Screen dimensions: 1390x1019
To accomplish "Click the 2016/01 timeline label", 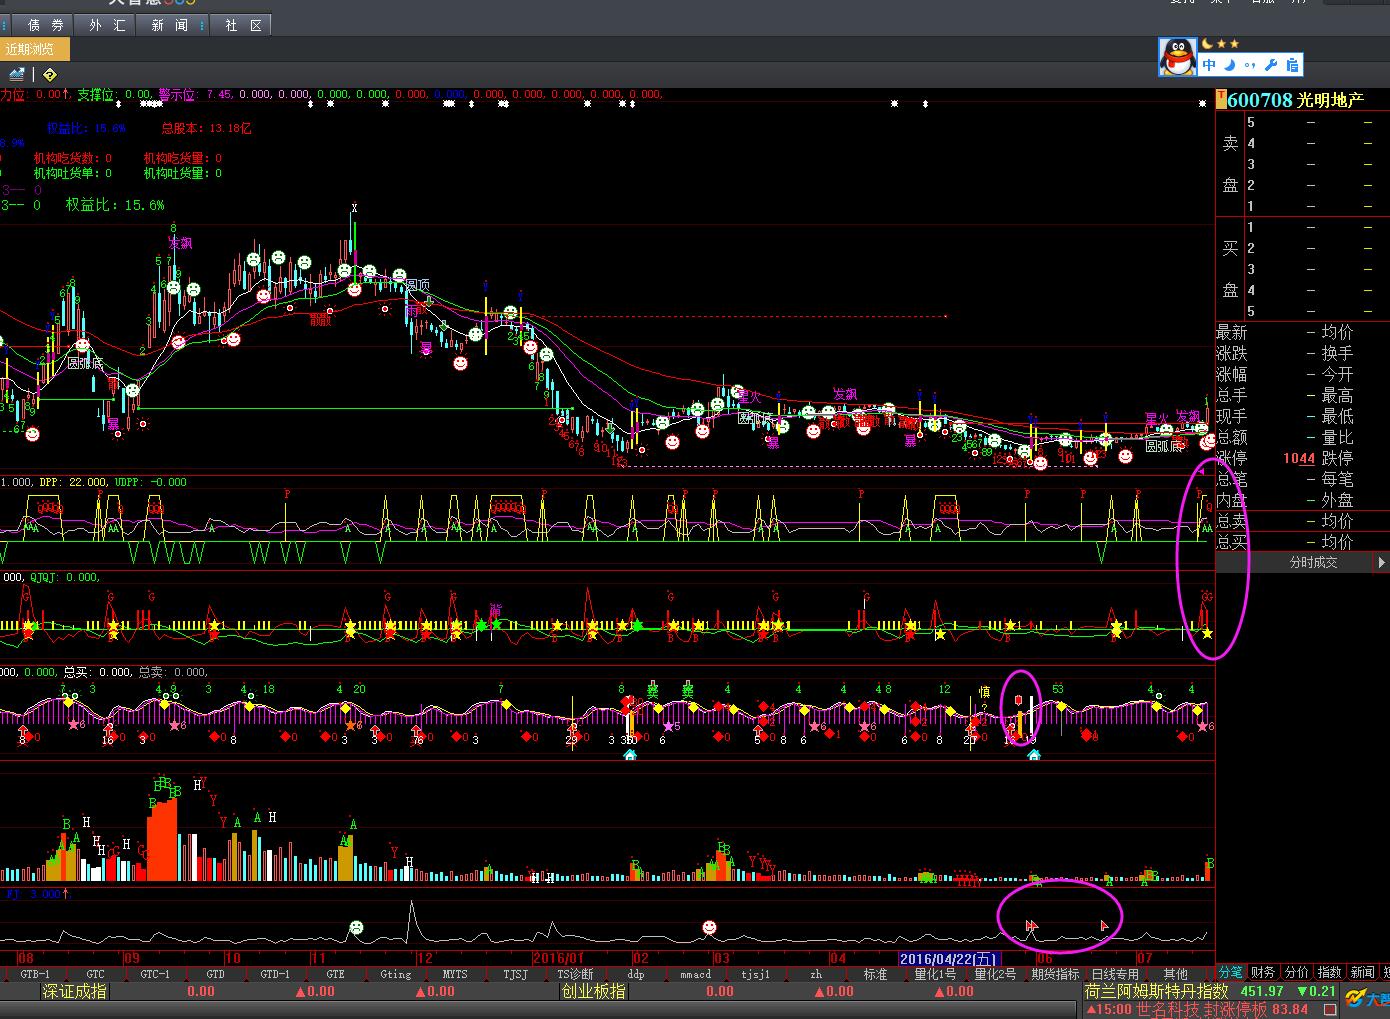I will pos(558,959).
